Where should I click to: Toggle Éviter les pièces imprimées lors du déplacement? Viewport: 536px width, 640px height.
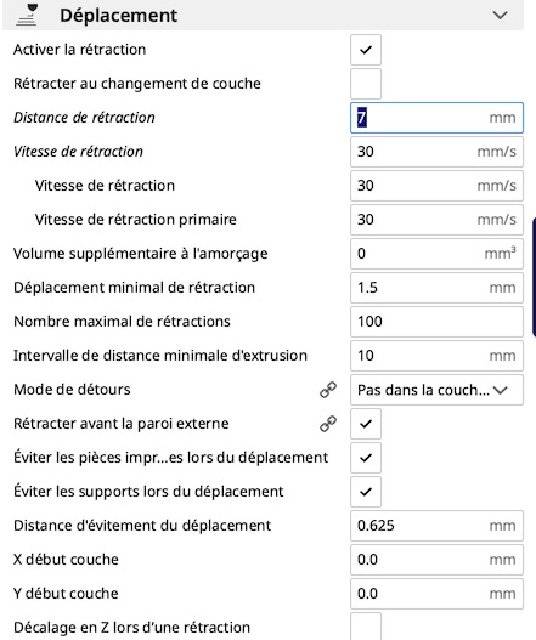[366, 458]
